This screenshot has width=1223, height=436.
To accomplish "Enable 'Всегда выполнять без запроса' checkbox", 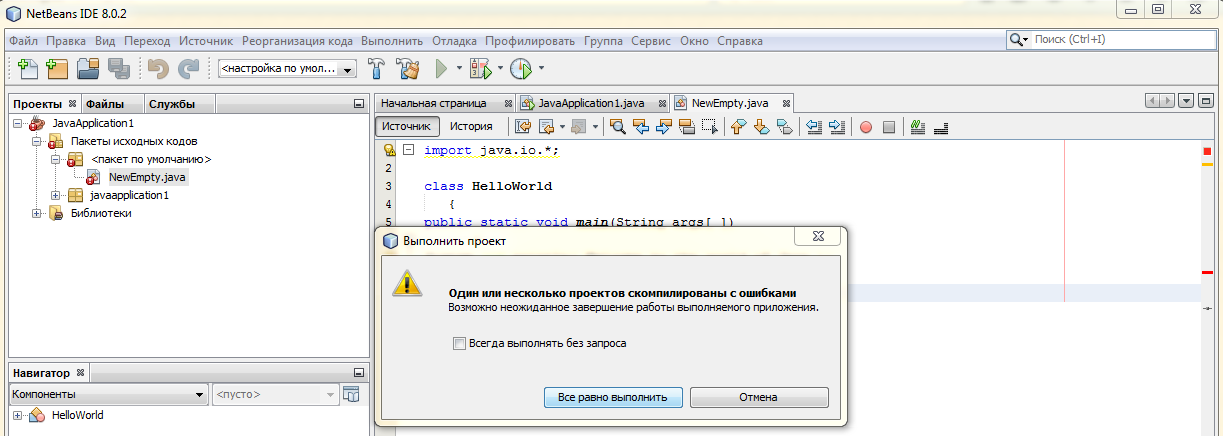I will click(460, 344).
